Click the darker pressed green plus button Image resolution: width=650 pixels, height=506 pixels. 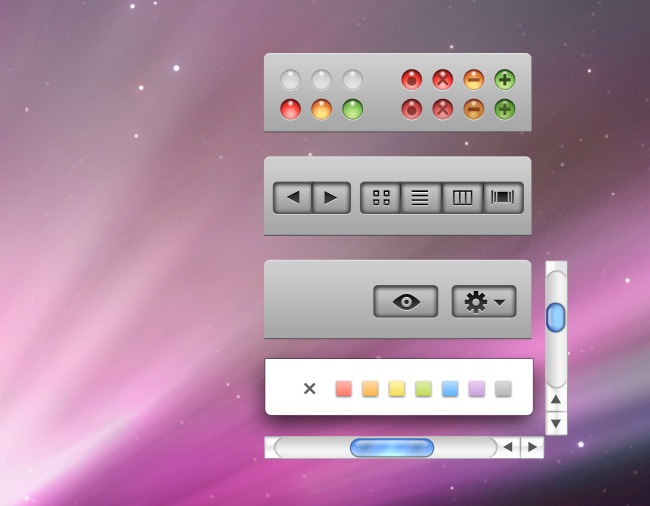504,109
